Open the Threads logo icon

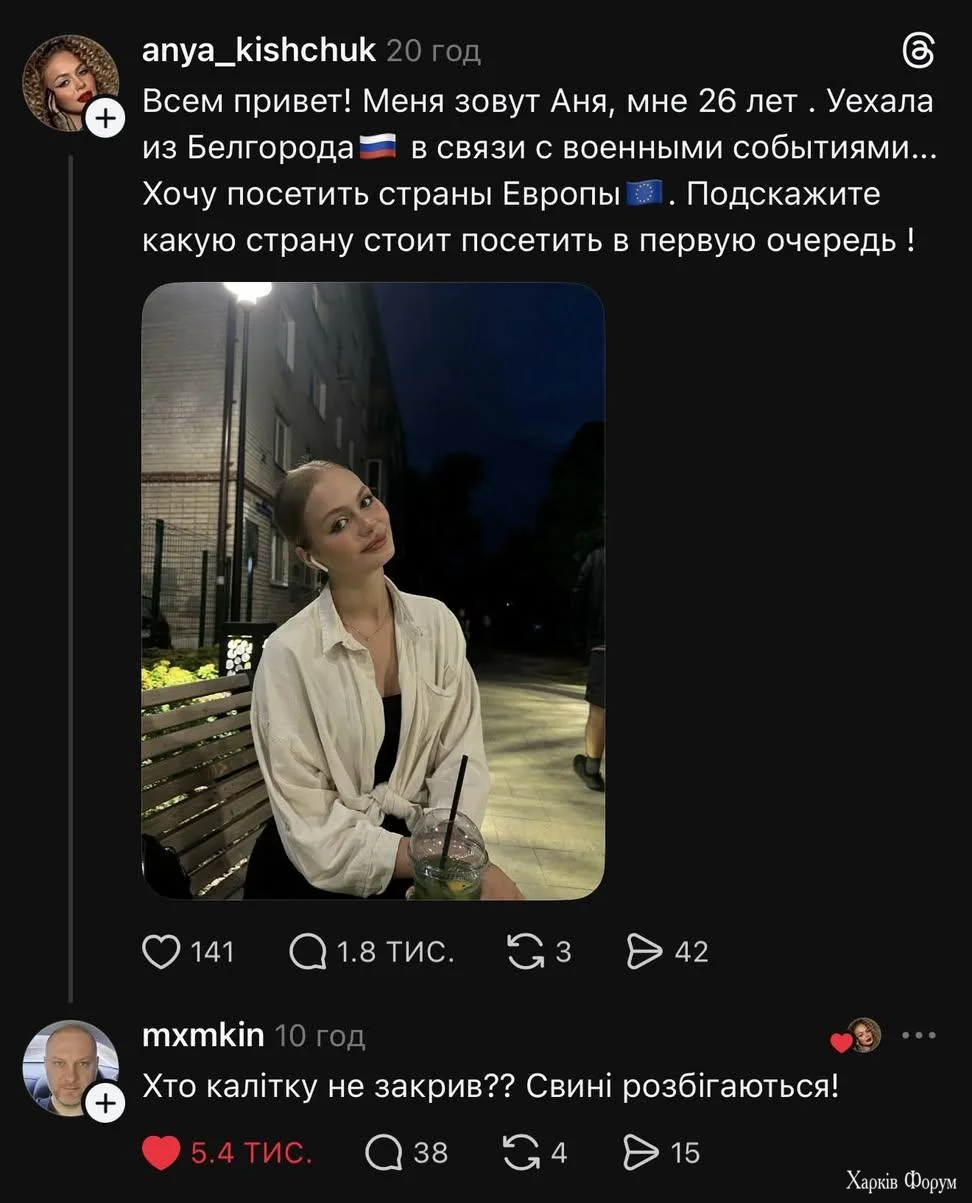point(917,51)
